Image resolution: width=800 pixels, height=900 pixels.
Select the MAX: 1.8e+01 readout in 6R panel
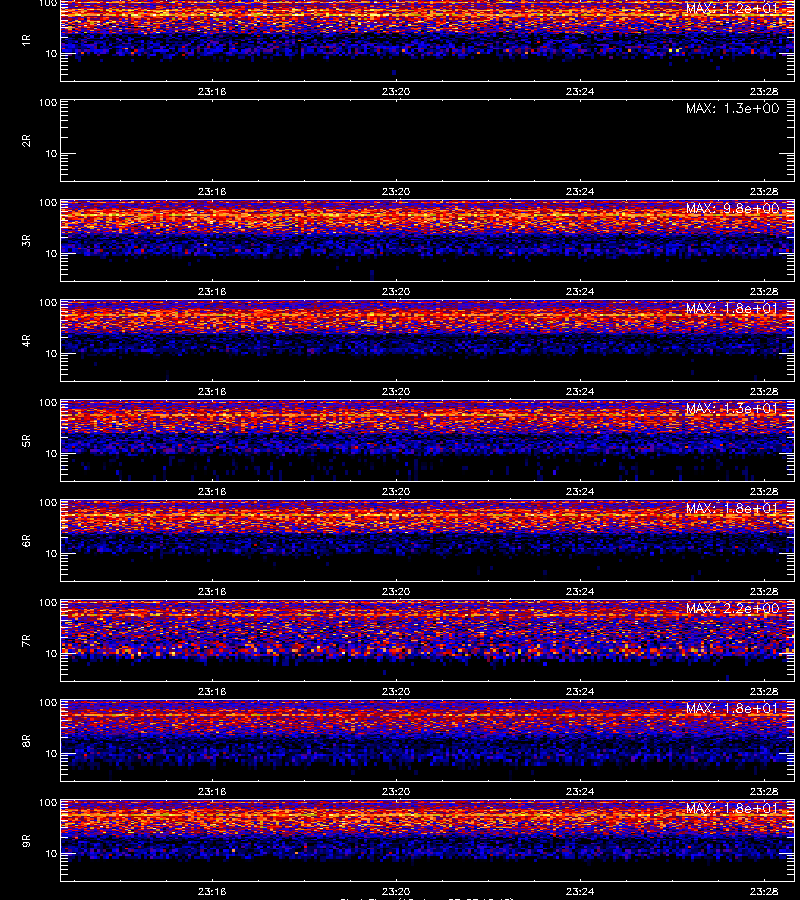(x=732, y=509)
